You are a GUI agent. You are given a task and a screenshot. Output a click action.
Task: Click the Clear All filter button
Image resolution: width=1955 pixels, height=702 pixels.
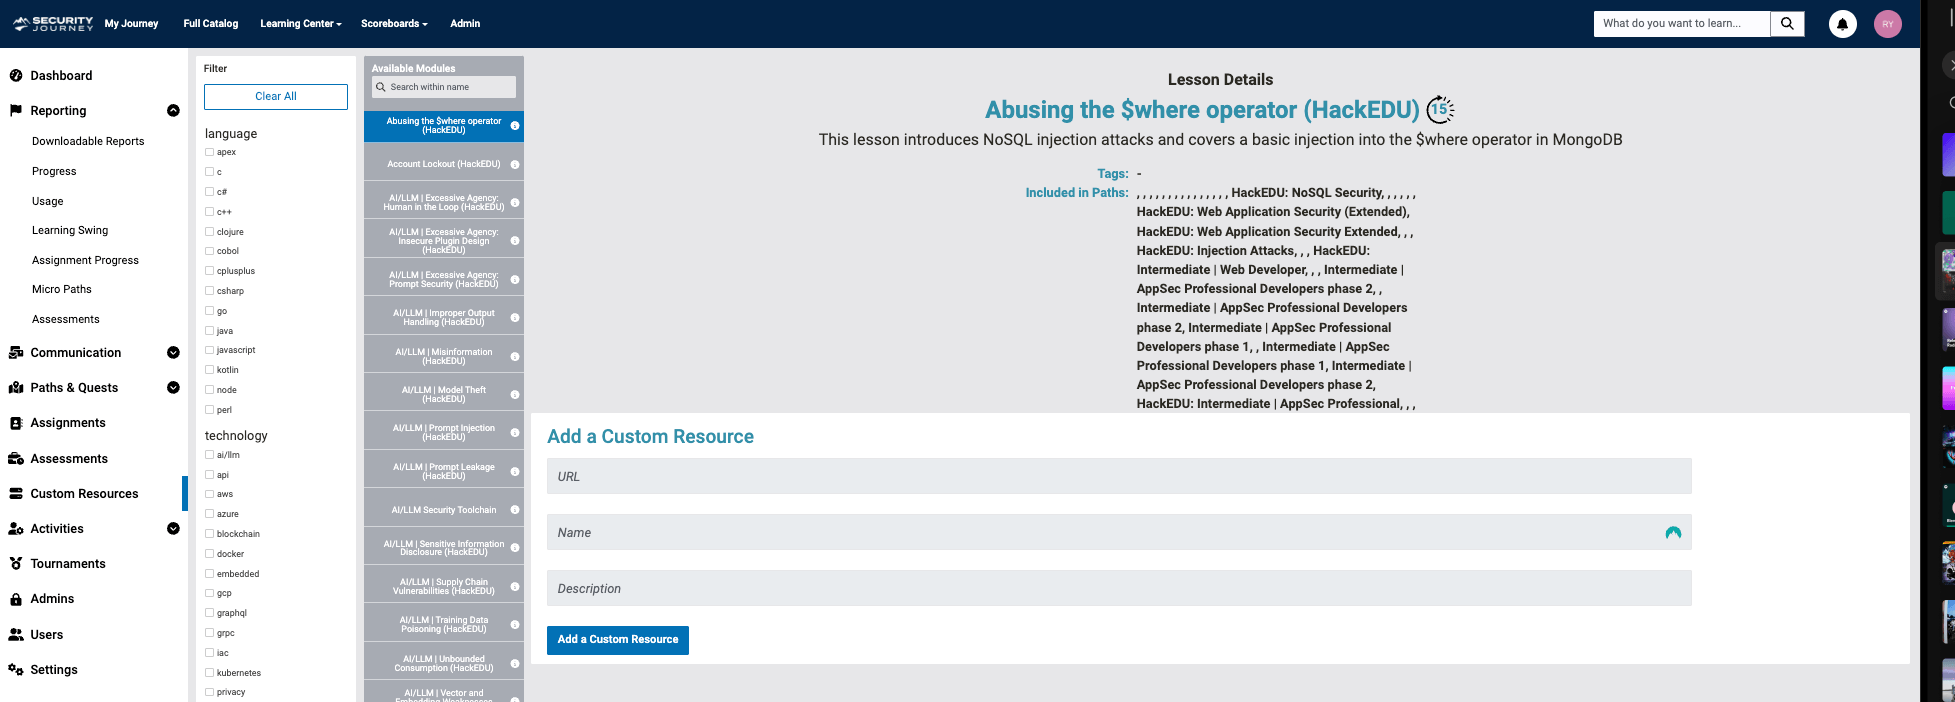pyautogui.click(x=276, y=96)
